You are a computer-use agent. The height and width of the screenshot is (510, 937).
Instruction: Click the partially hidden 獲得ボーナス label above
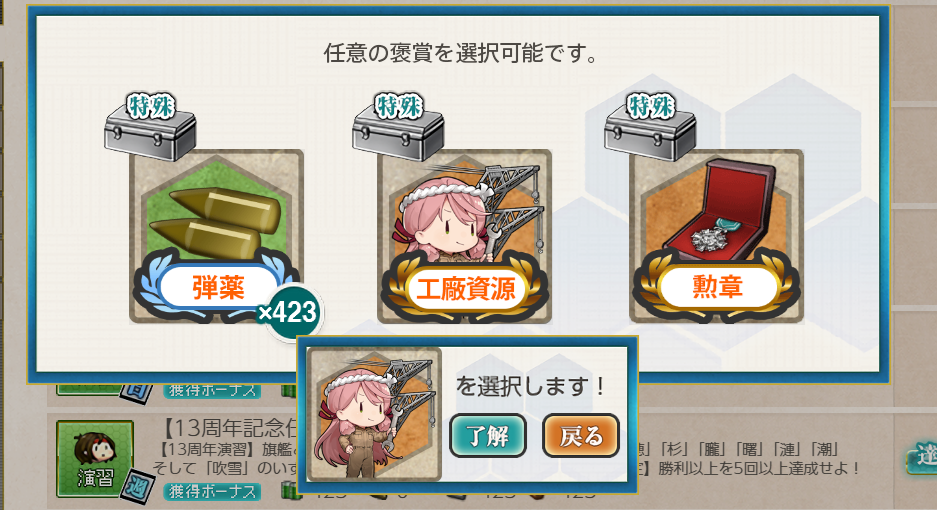tap(212, 391)
